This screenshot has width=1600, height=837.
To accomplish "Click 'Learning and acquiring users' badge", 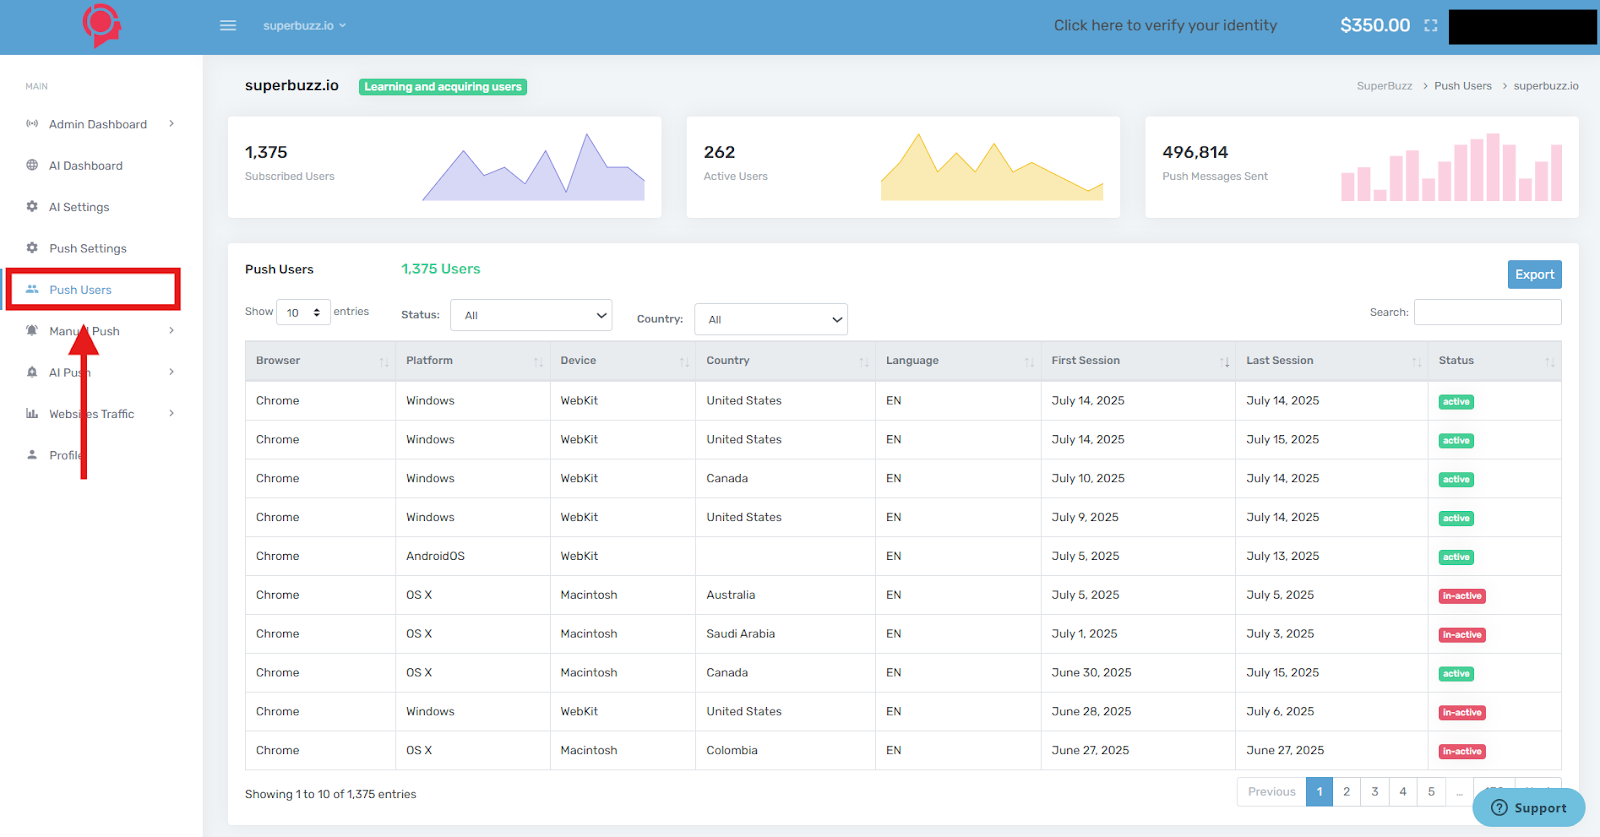I will pos(443,87).
